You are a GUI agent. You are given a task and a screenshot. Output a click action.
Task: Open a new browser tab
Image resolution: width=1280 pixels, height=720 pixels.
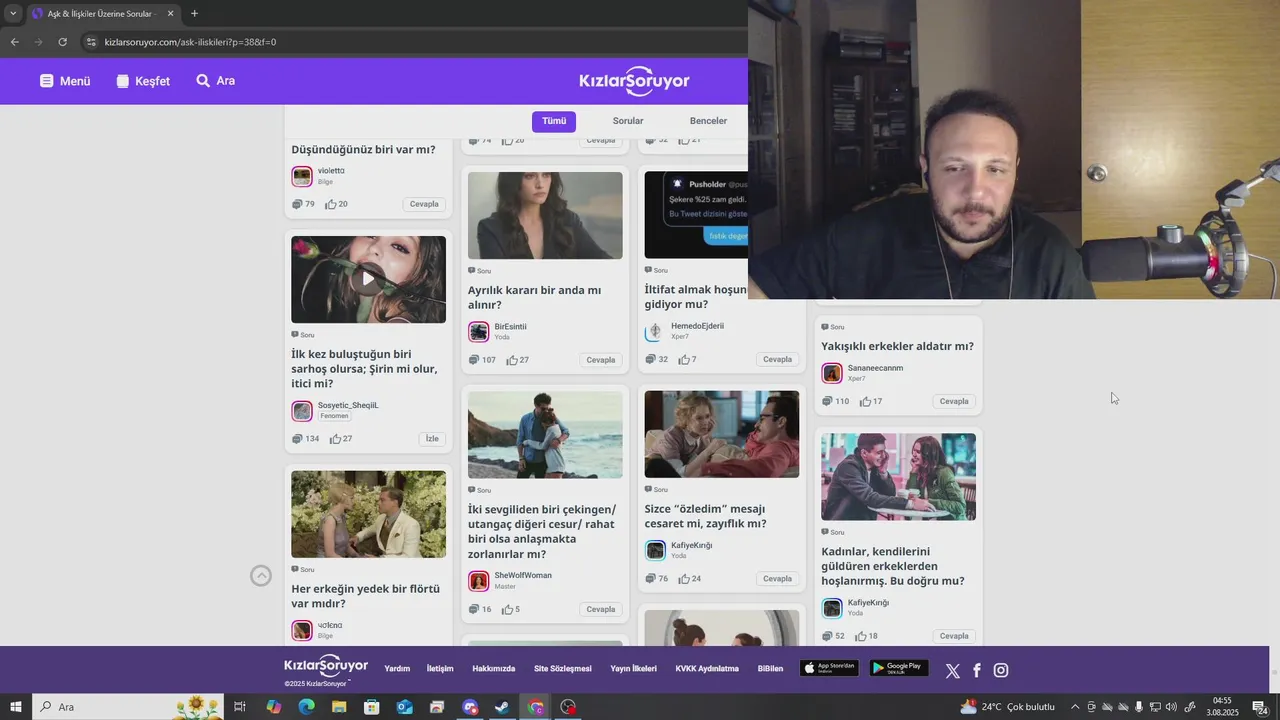(x=194, y=14)
